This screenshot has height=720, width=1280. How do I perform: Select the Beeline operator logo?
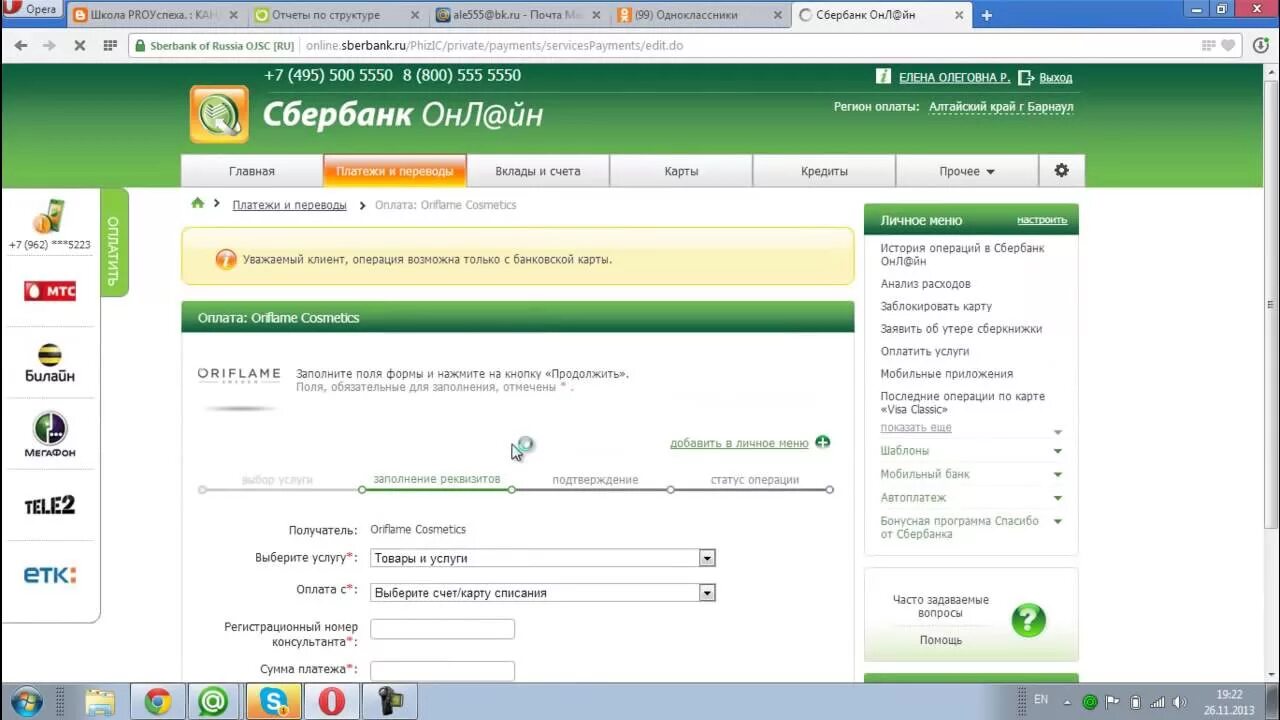(50, 363)
